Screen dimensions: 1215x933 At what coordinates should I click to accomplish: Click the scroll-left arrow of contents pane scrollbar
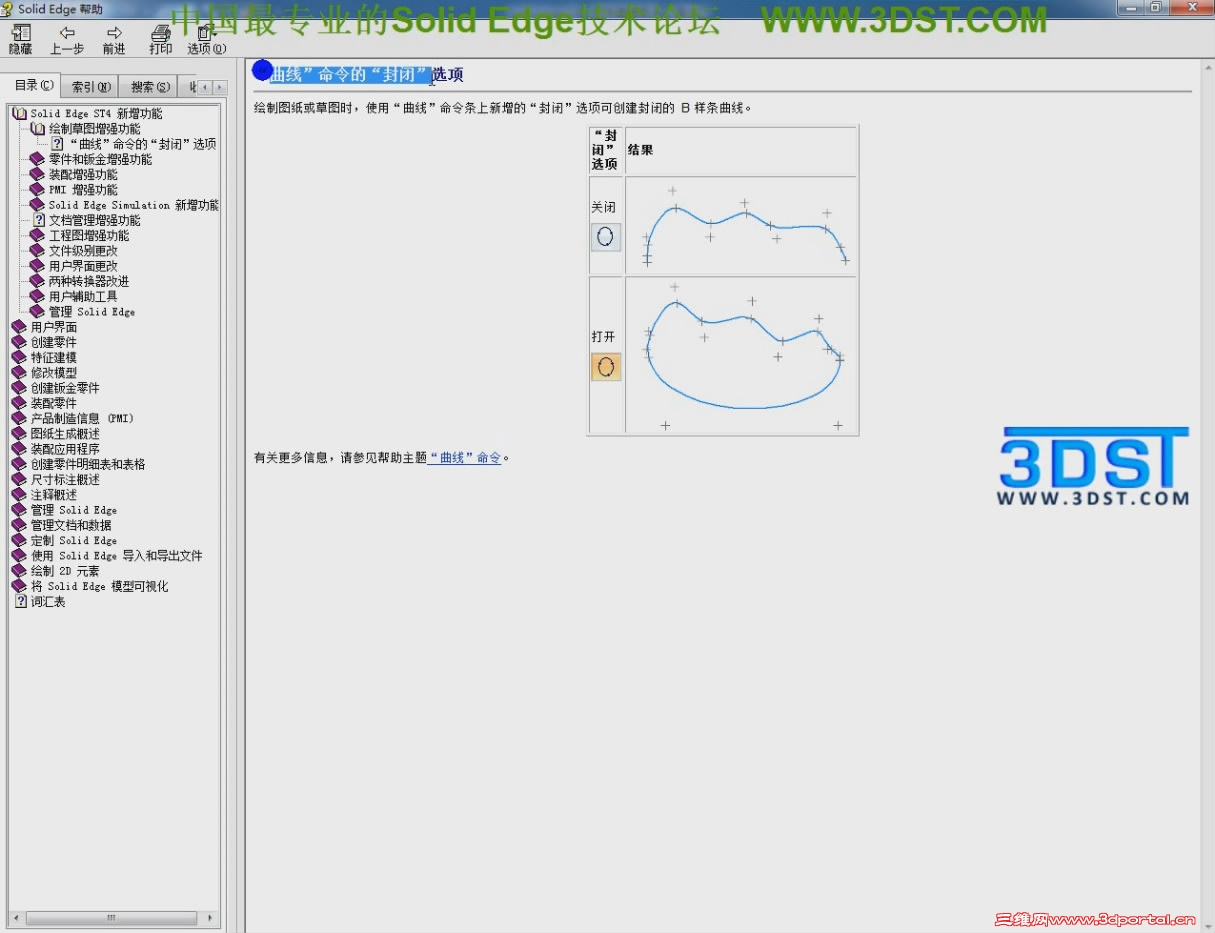(x=15, y=917)
